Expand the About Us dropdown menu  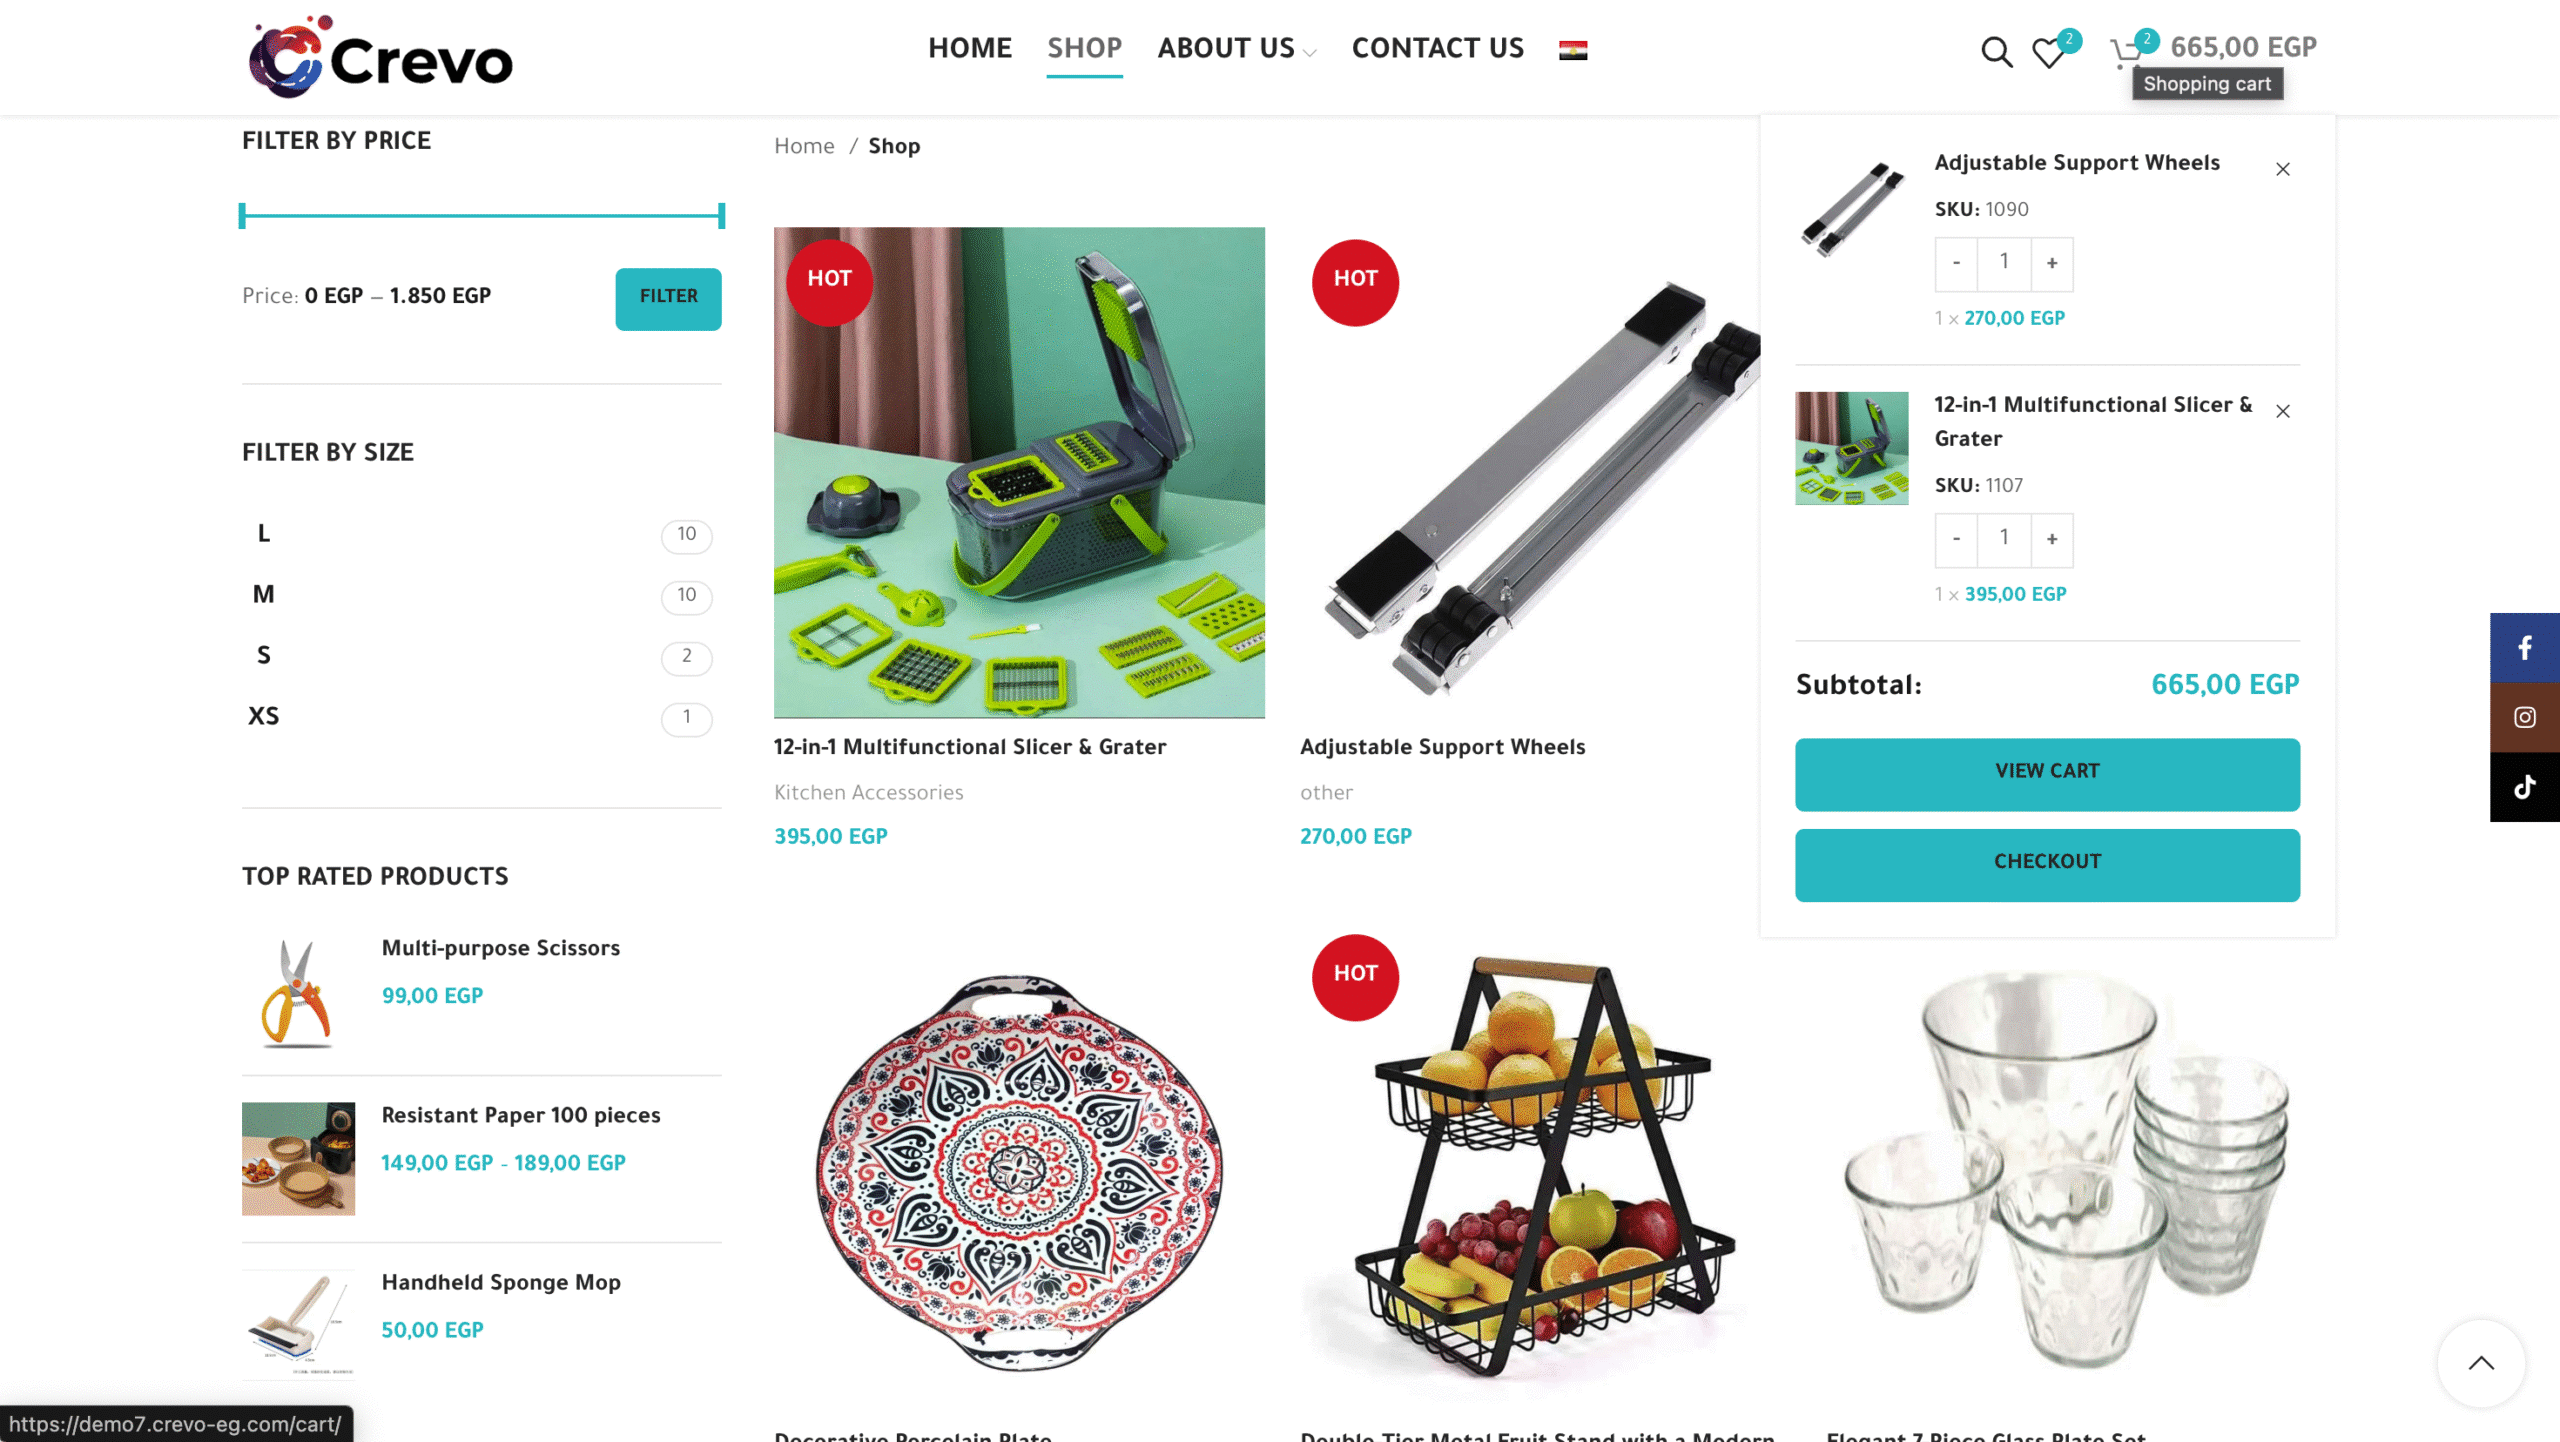point(1236,48)
